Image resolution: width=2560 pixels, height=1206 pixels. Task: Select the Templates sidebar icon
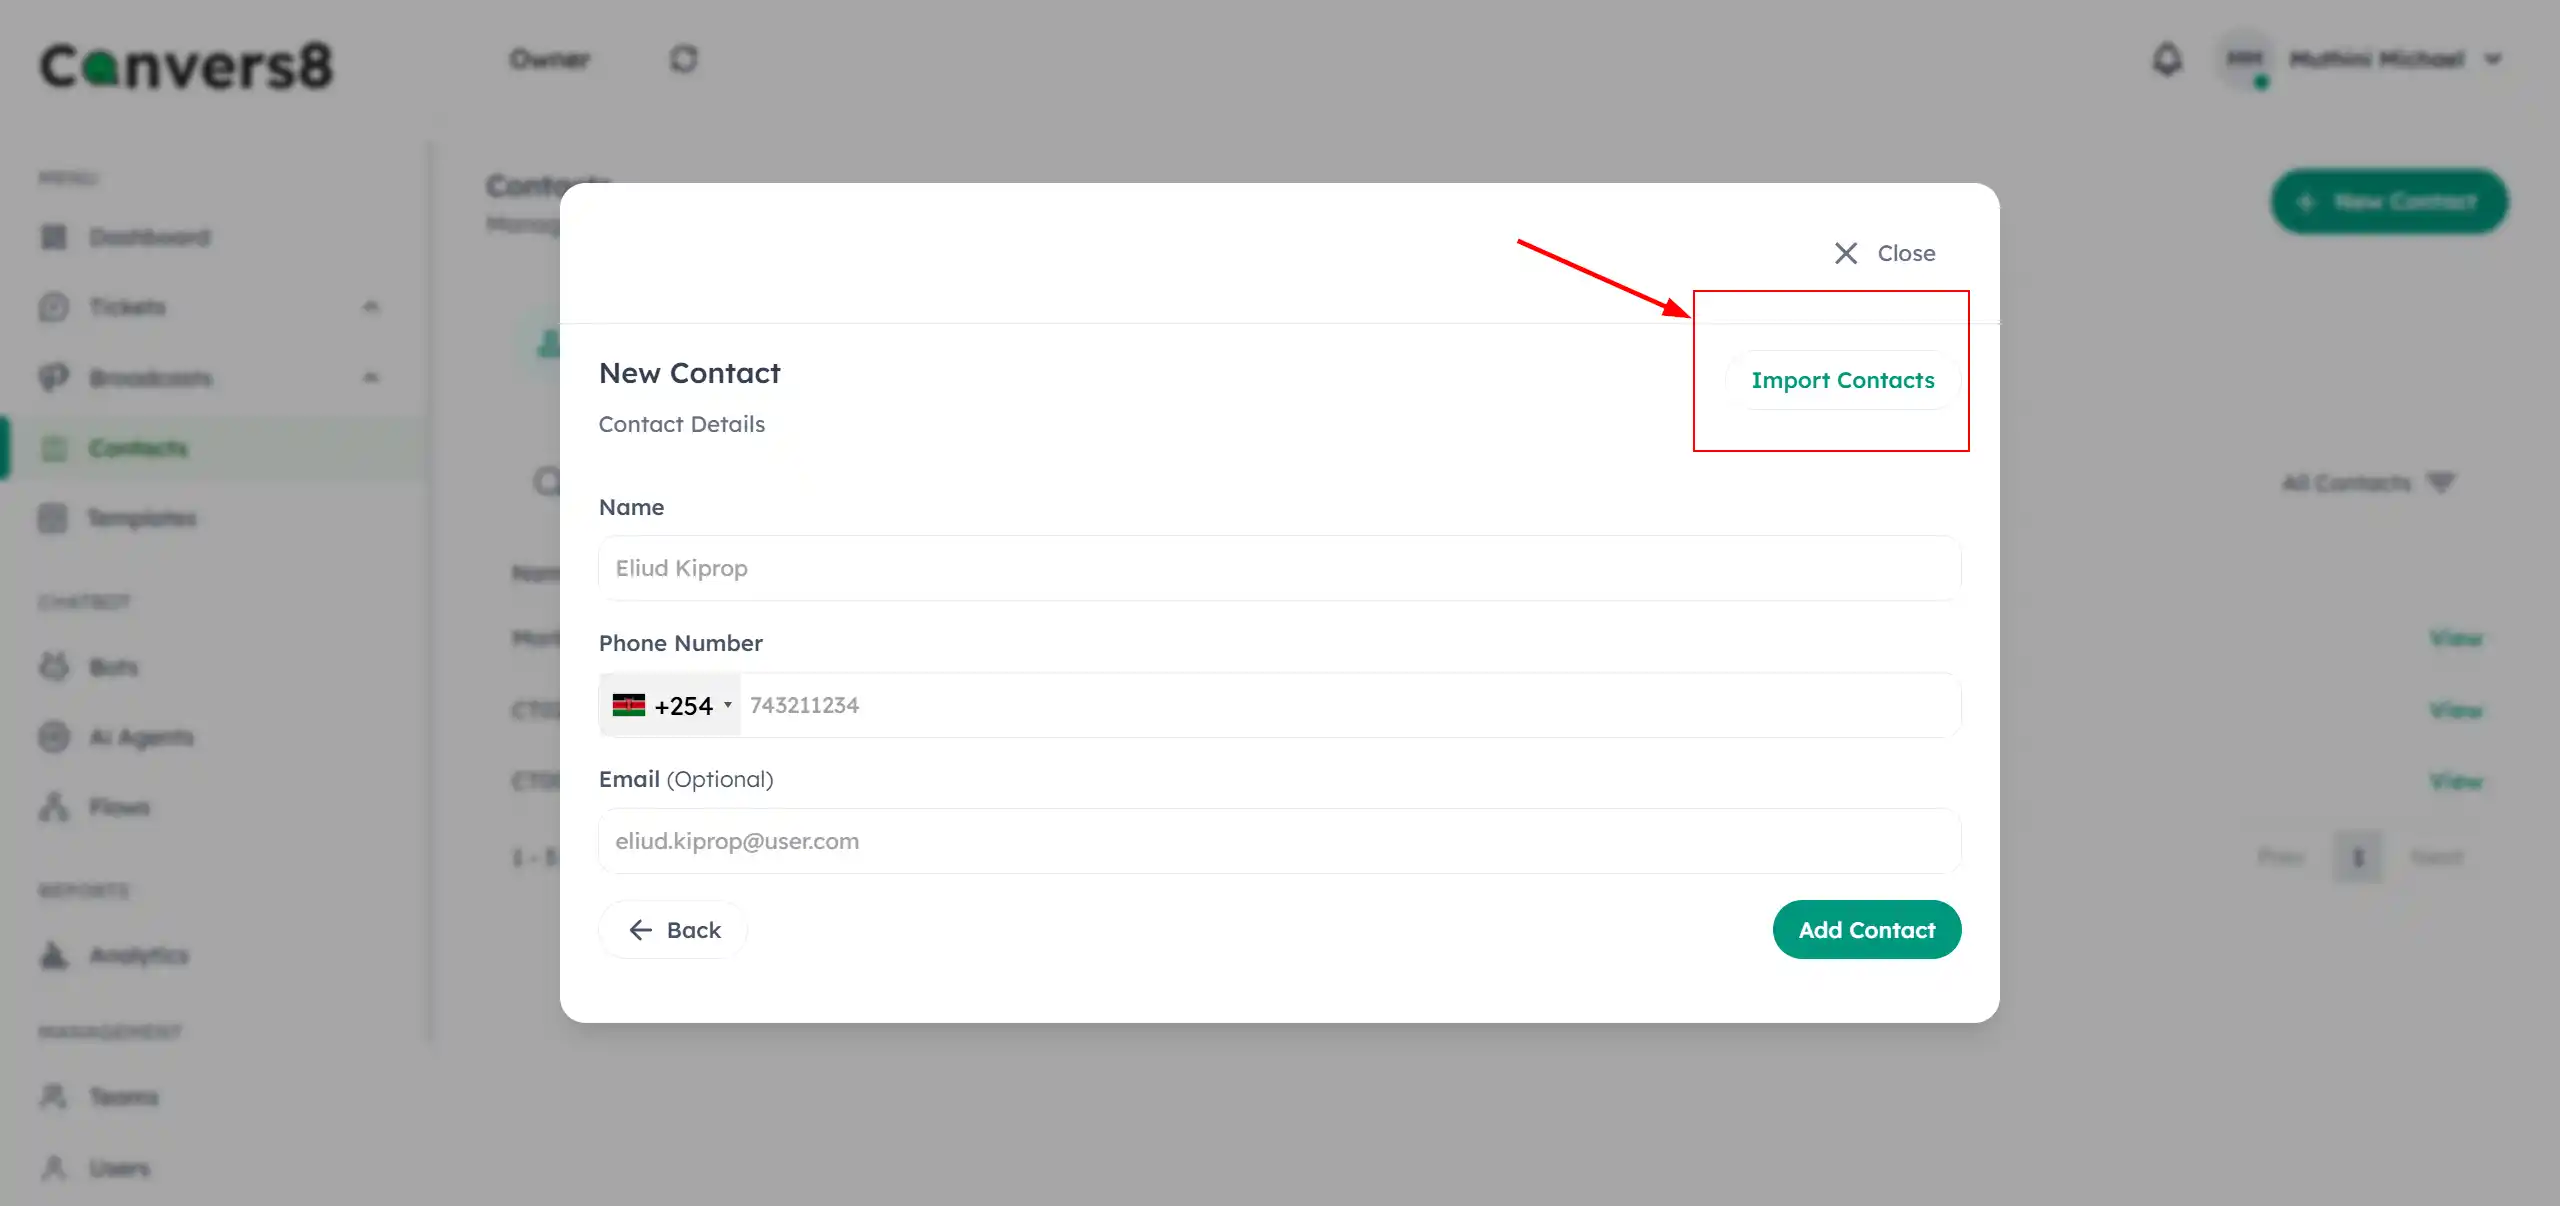[55, 518]
